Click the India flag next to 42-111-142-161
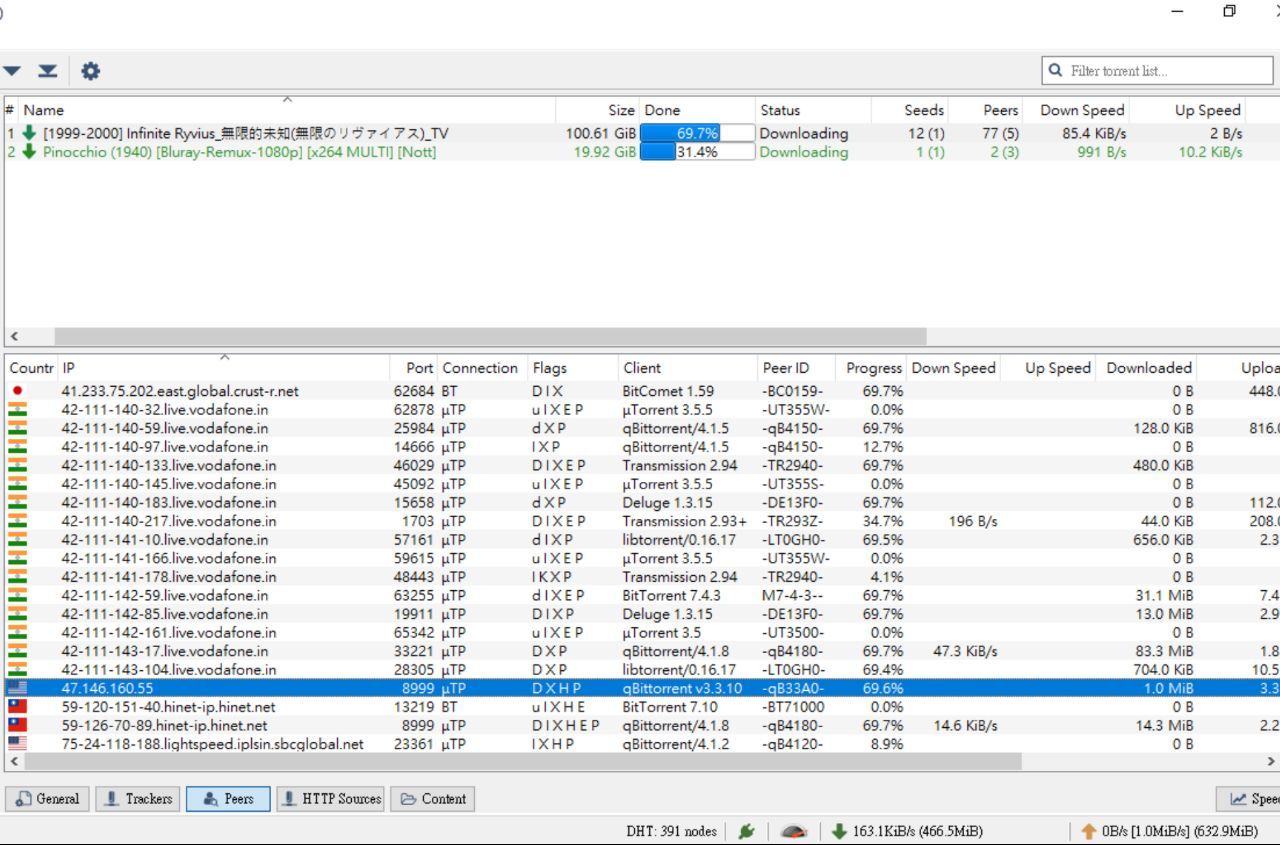Screen dimensions: 1280x845 [18, 632]
